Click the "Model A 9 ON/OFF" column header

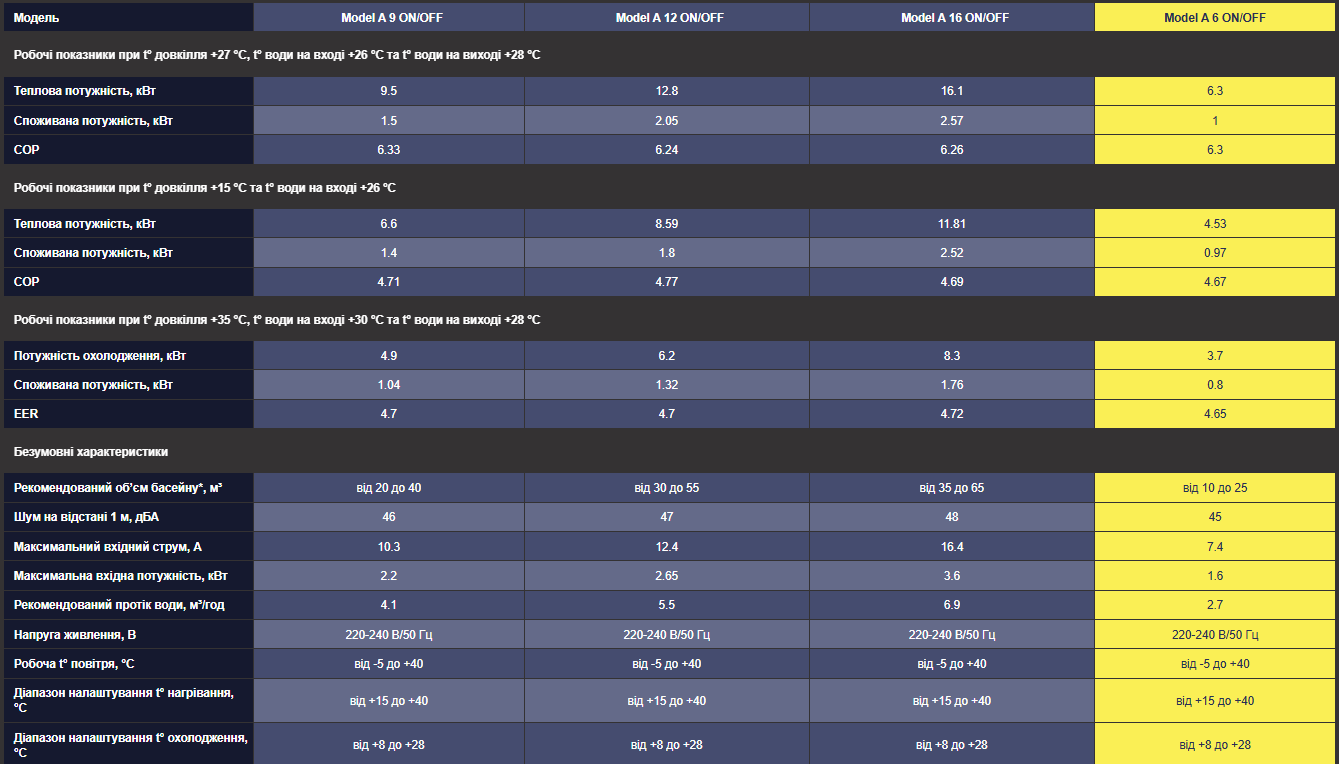388,18
